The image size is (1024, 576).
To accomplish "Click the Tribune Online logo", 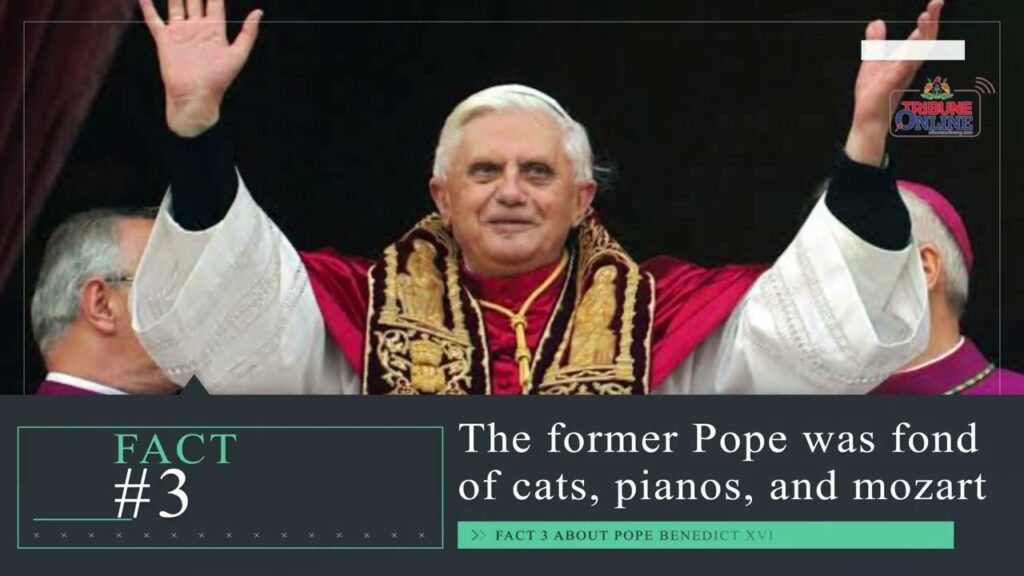I will 935,108.
